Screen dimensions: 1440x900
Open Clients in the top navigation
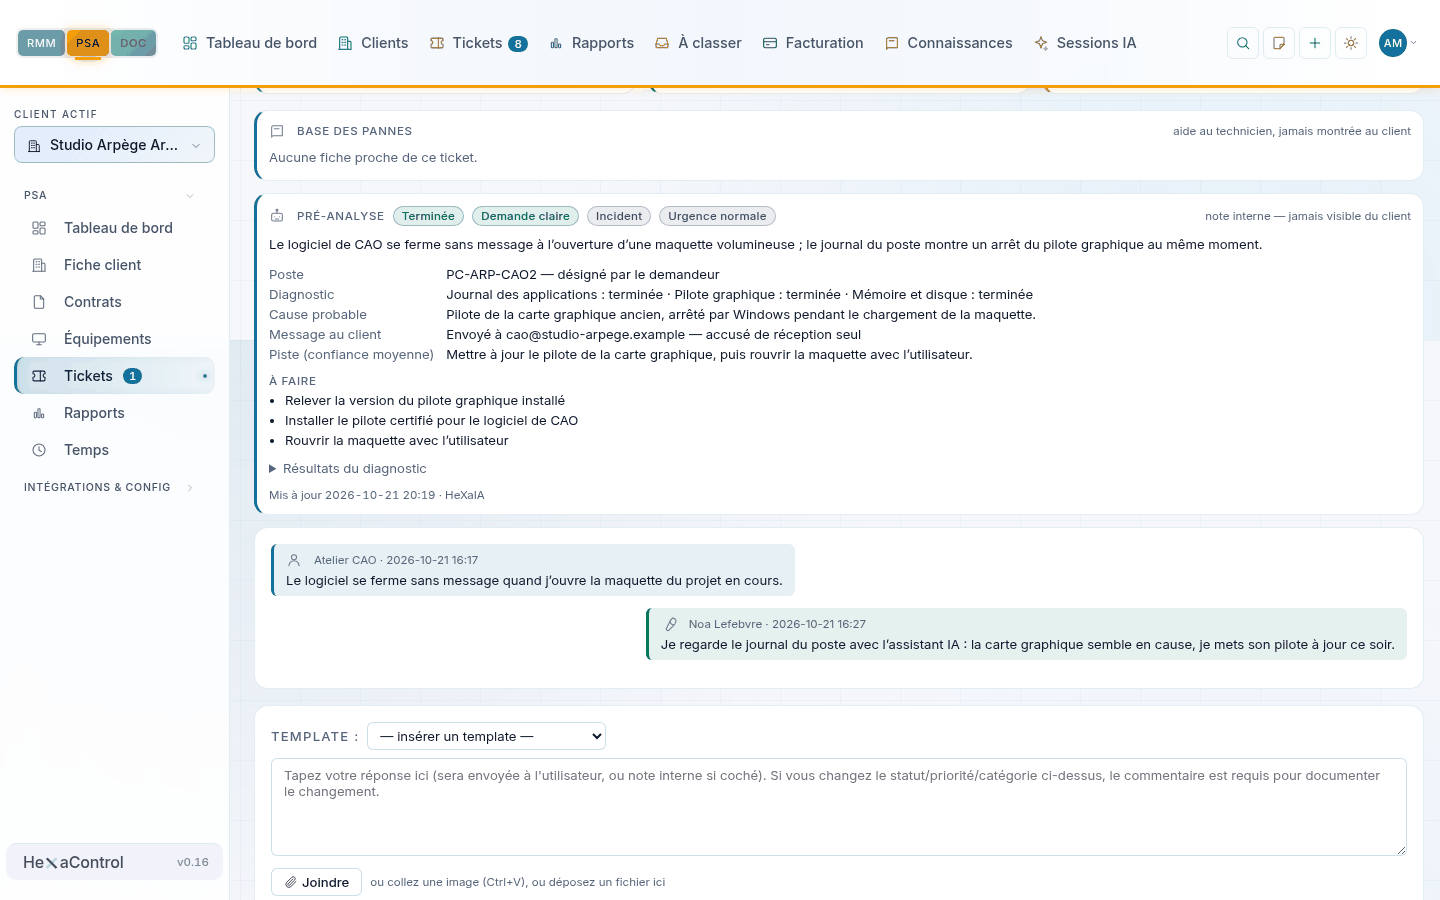[x=373, y=43]
